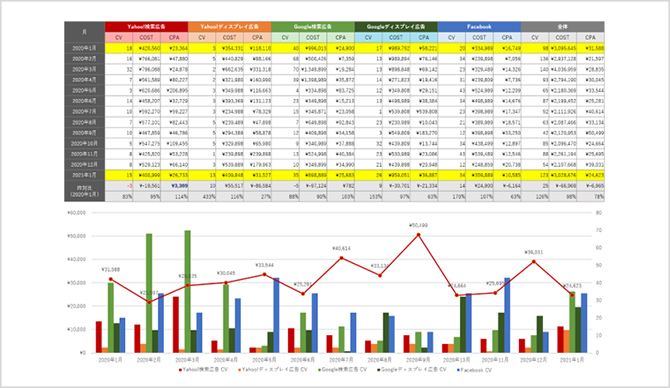
Task: Select the Facebook CV legend entry
Action: pos(474,370)
